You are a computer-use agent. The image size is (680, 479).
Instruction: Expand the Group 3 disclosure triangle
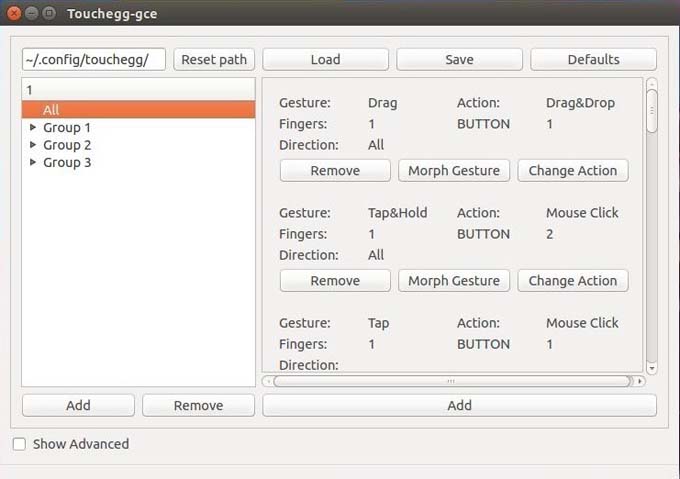(34, 162)
